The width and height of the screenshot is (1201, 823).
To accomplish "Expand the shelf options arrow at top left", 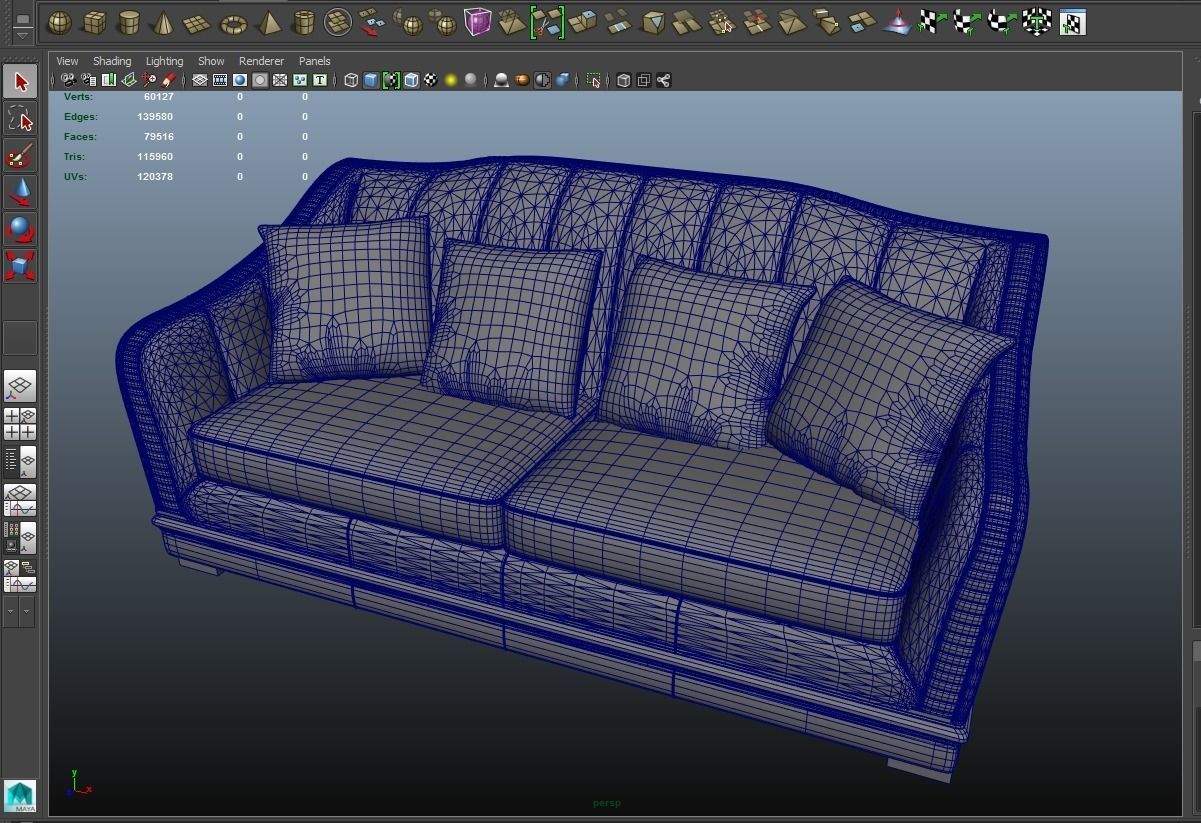I will tap(20, 37).
